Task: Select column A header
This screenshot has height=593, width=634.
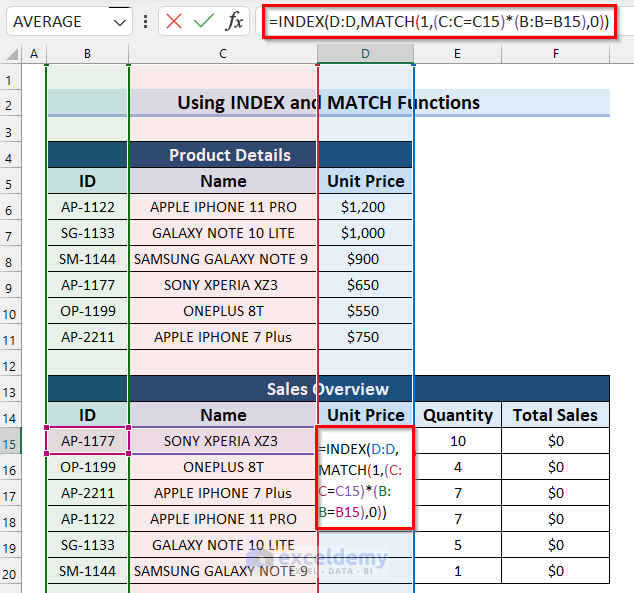Action: tap(34, 54)
